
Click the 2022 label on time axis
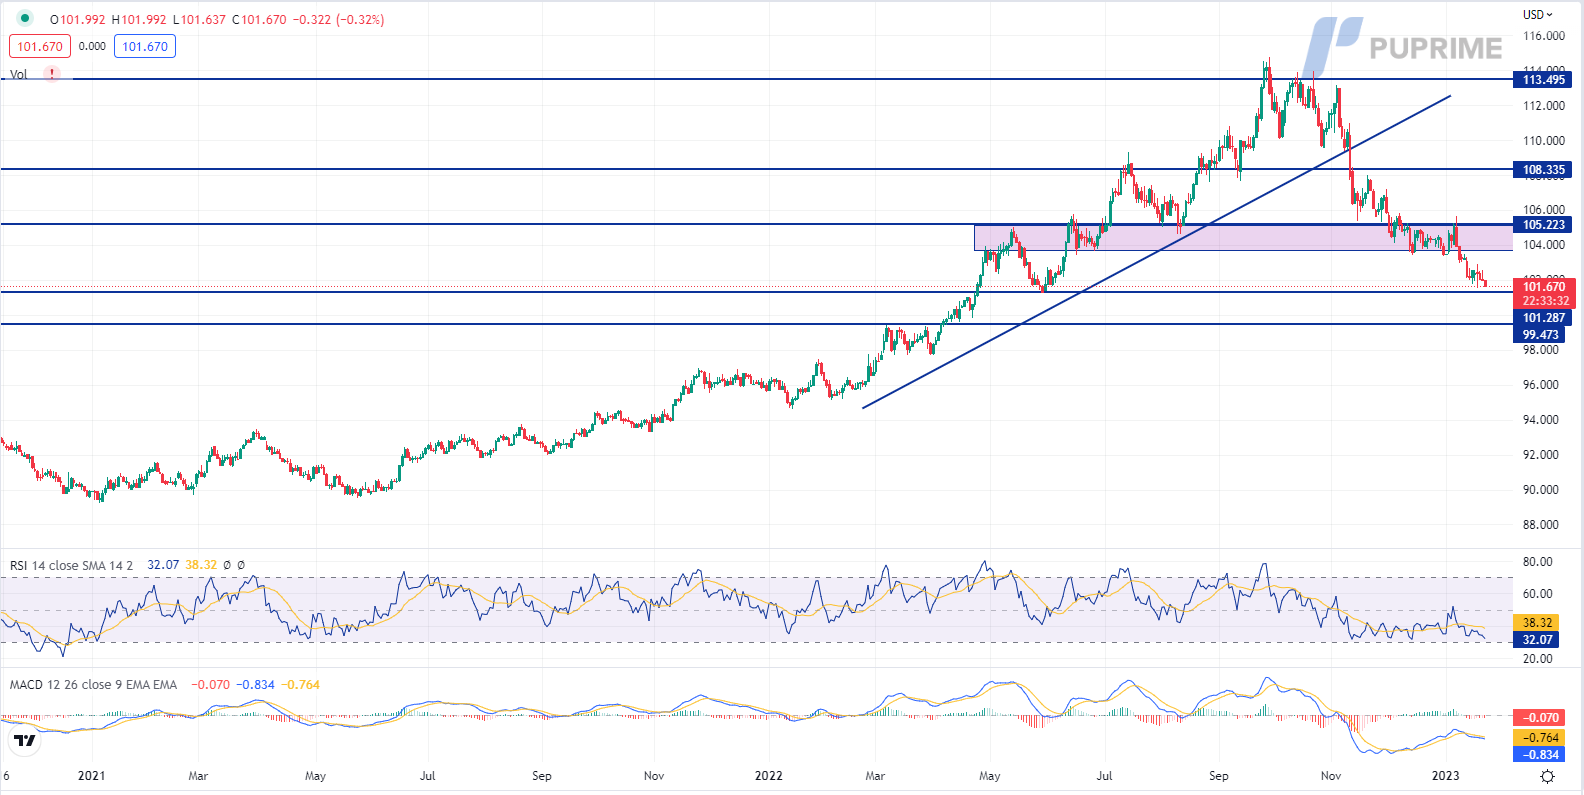click(768, 776)
